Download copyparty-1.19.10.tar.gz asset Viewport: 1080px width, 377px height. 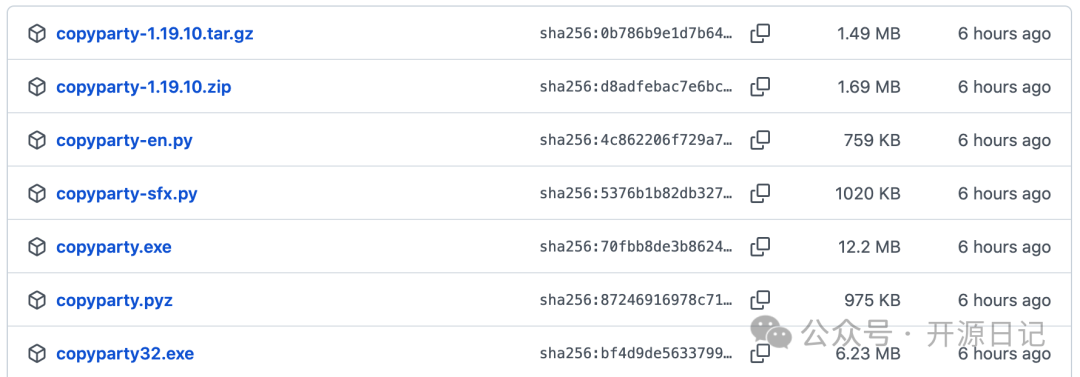point(155,33)
